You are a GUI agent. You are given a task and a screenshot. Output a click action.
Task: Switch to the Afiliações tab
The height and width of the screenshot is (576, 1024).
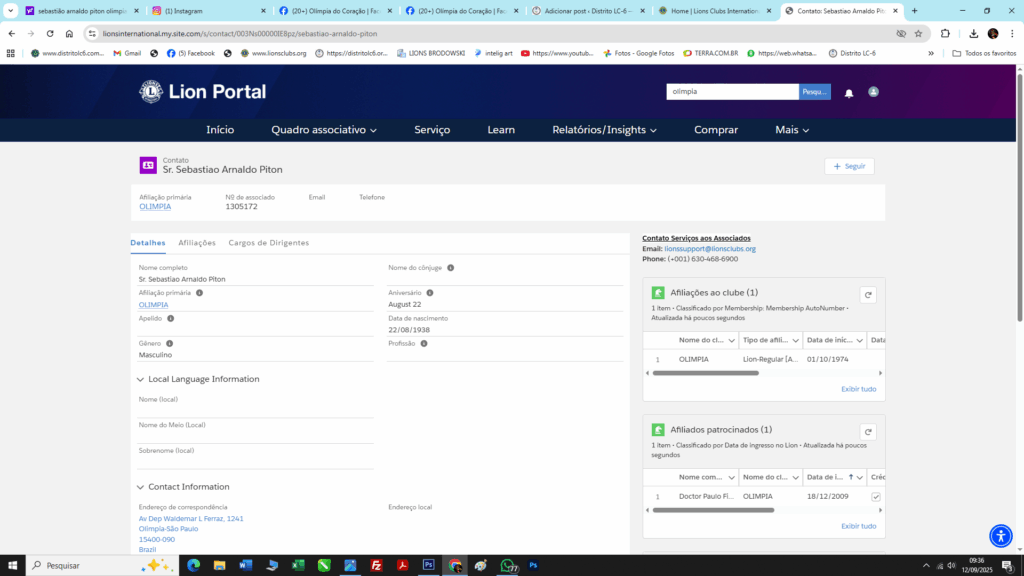[x=197, y=243]
